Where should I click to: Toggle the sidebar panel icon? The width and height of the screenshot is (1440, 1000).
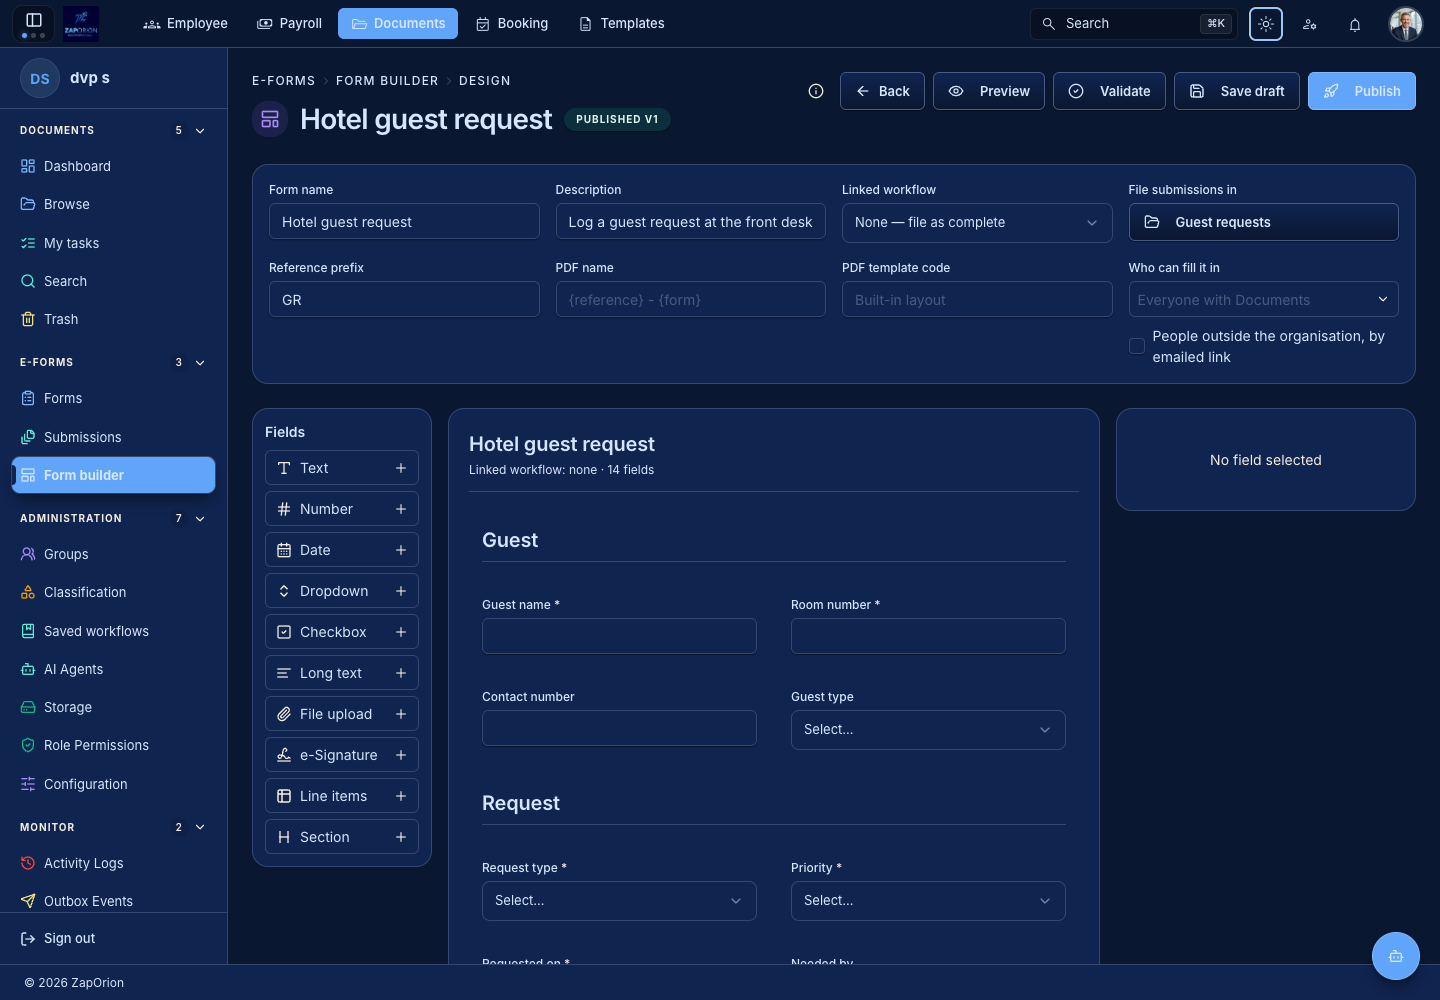tap(33, 20)
